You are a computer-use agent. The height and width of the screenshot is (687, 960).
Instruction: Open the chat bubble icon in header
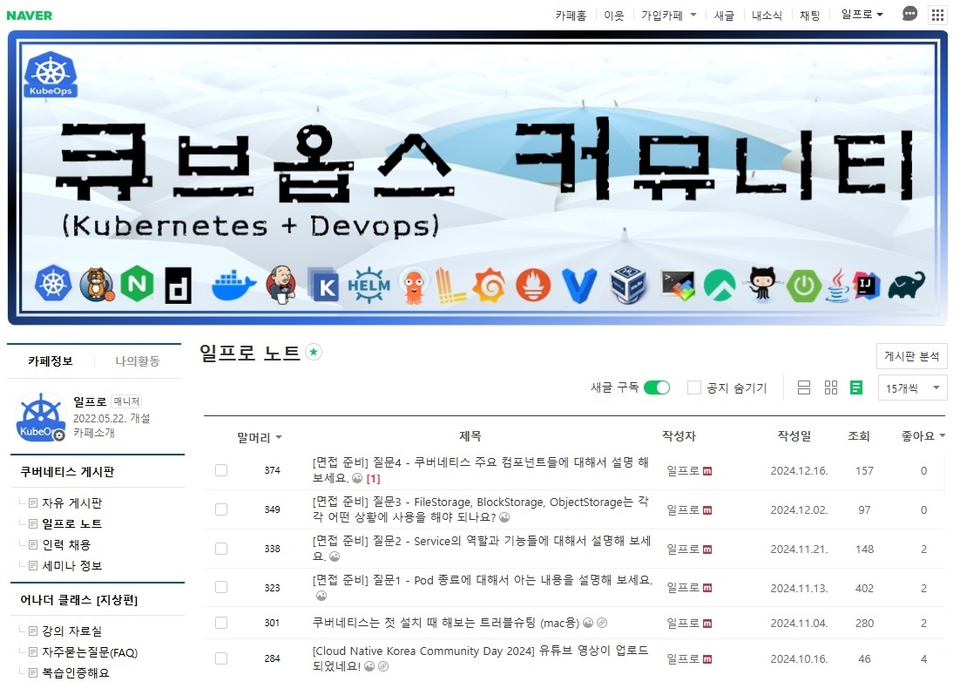pos(910,14)
